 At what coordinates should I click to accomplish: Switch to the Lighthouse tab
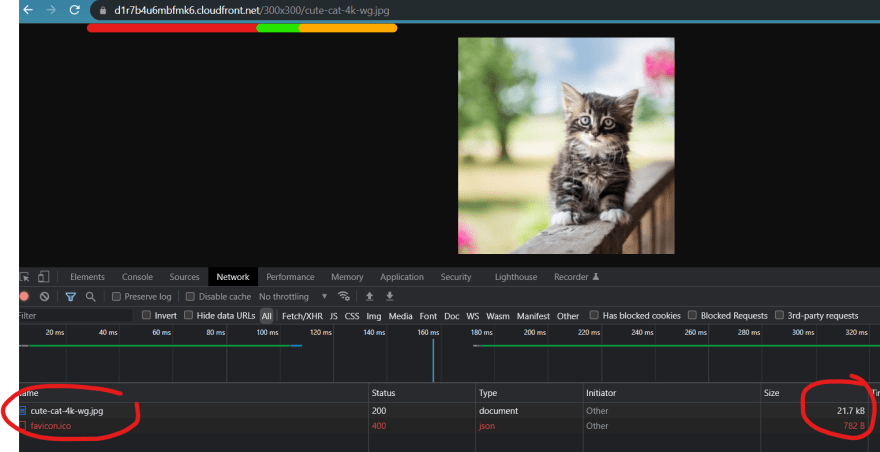tap(516, 277)
